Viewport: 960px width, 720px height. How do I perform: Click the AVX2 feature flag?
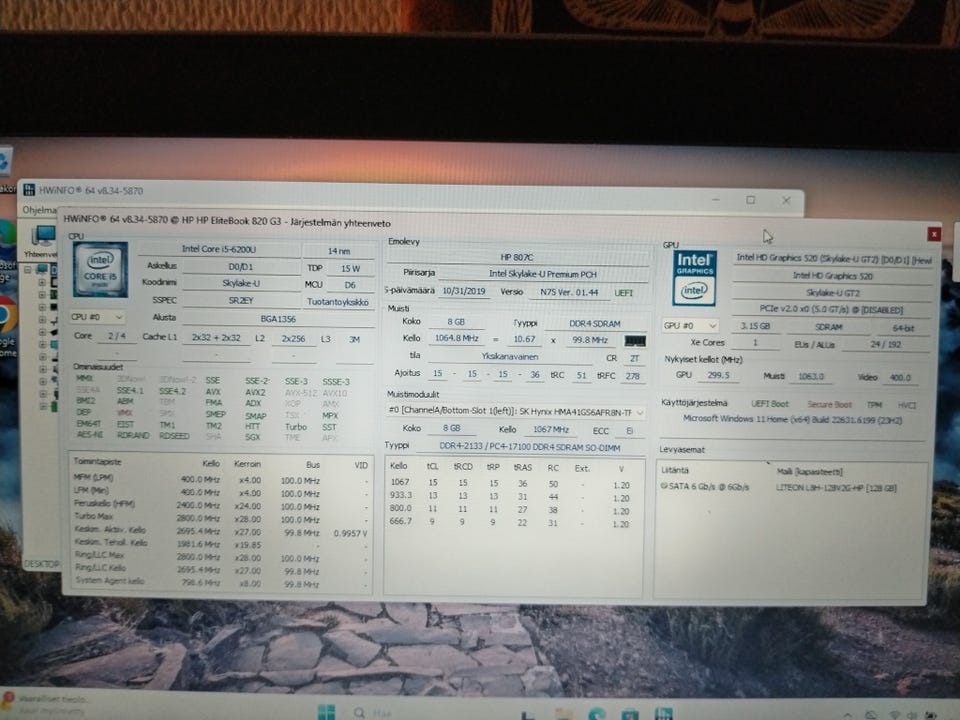[255, 392]
